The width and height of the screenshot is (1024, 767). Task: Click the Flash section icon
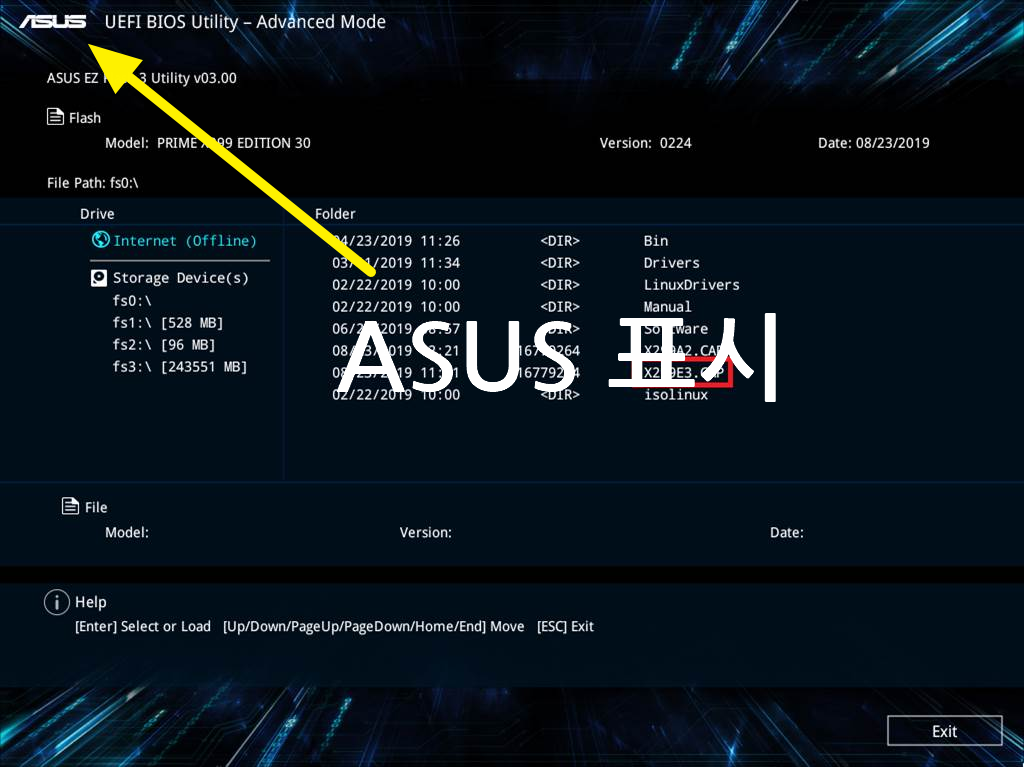pos(55,116)
